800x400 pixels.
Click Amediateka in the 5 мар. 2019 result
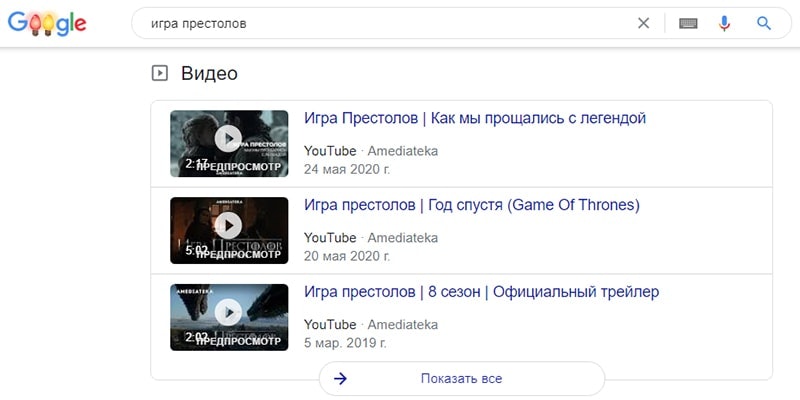pos(403,324)
